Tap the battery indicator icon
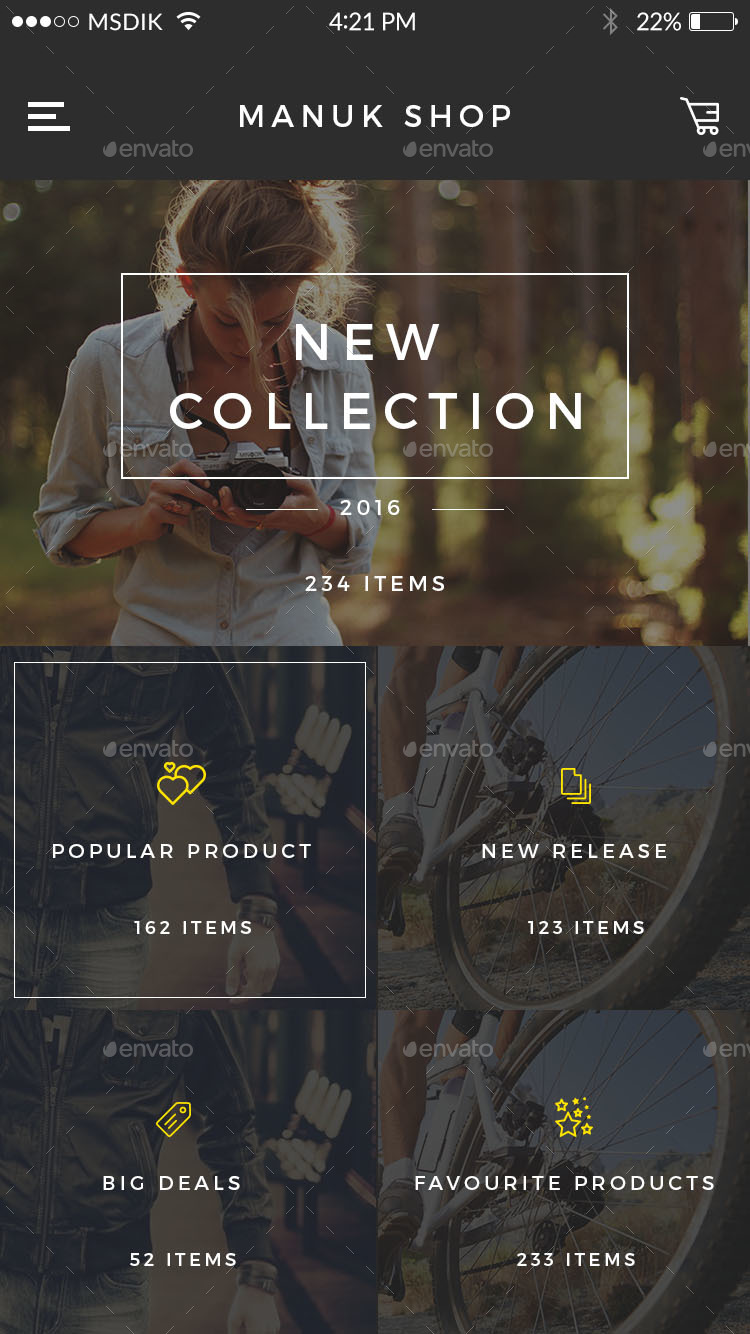 (713, 22)
